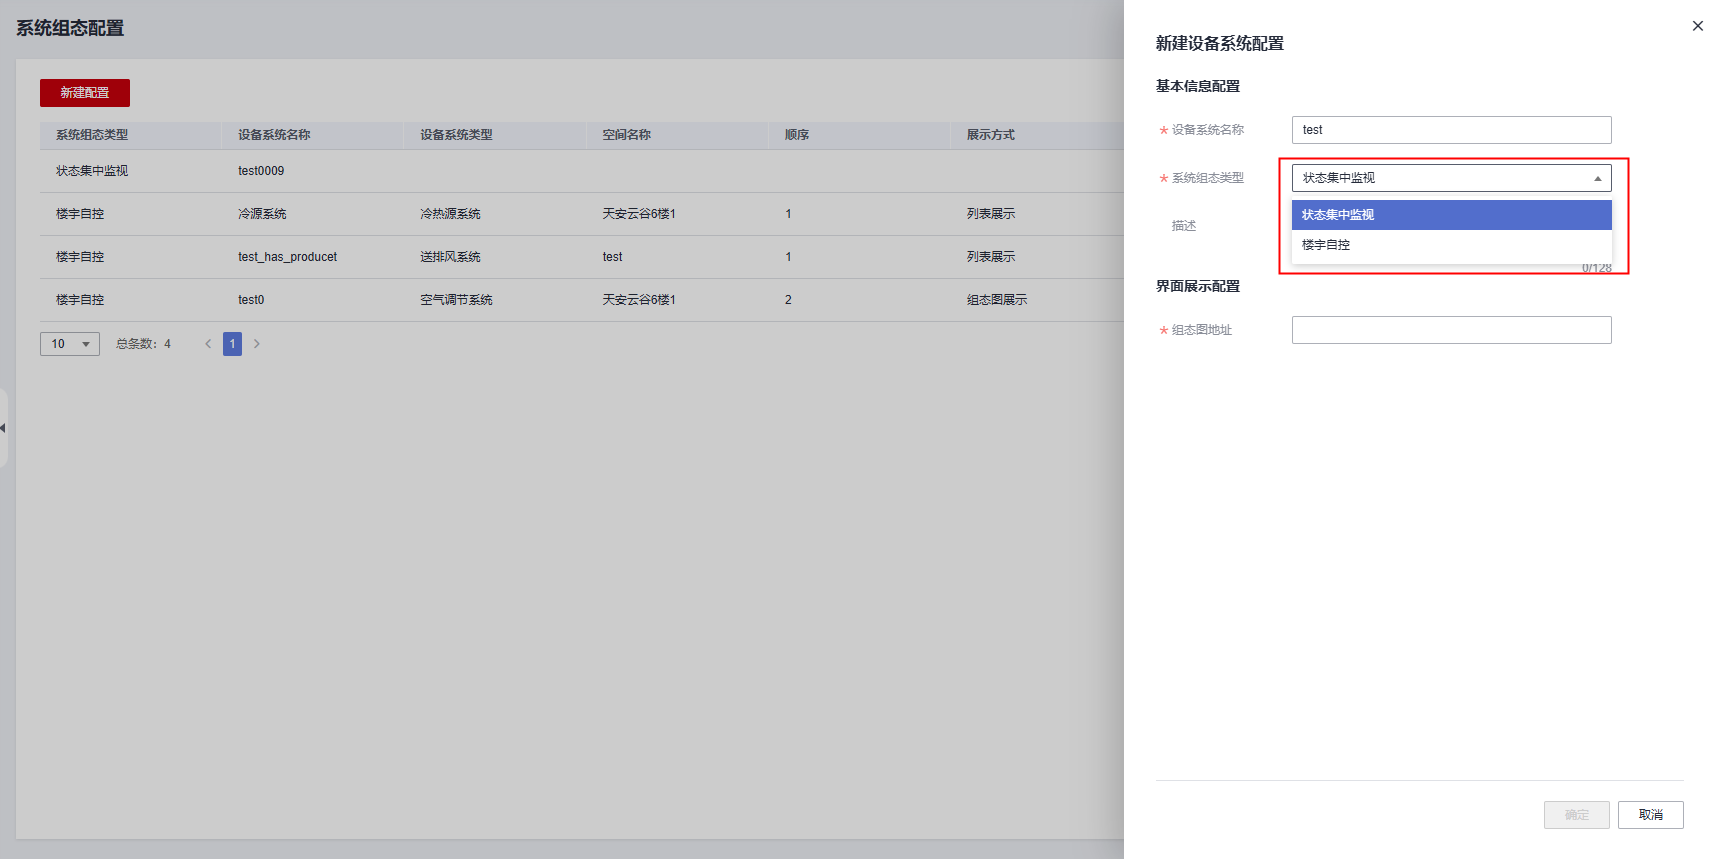
Task: Select the test0009 table cell
Action: (261, 171)
